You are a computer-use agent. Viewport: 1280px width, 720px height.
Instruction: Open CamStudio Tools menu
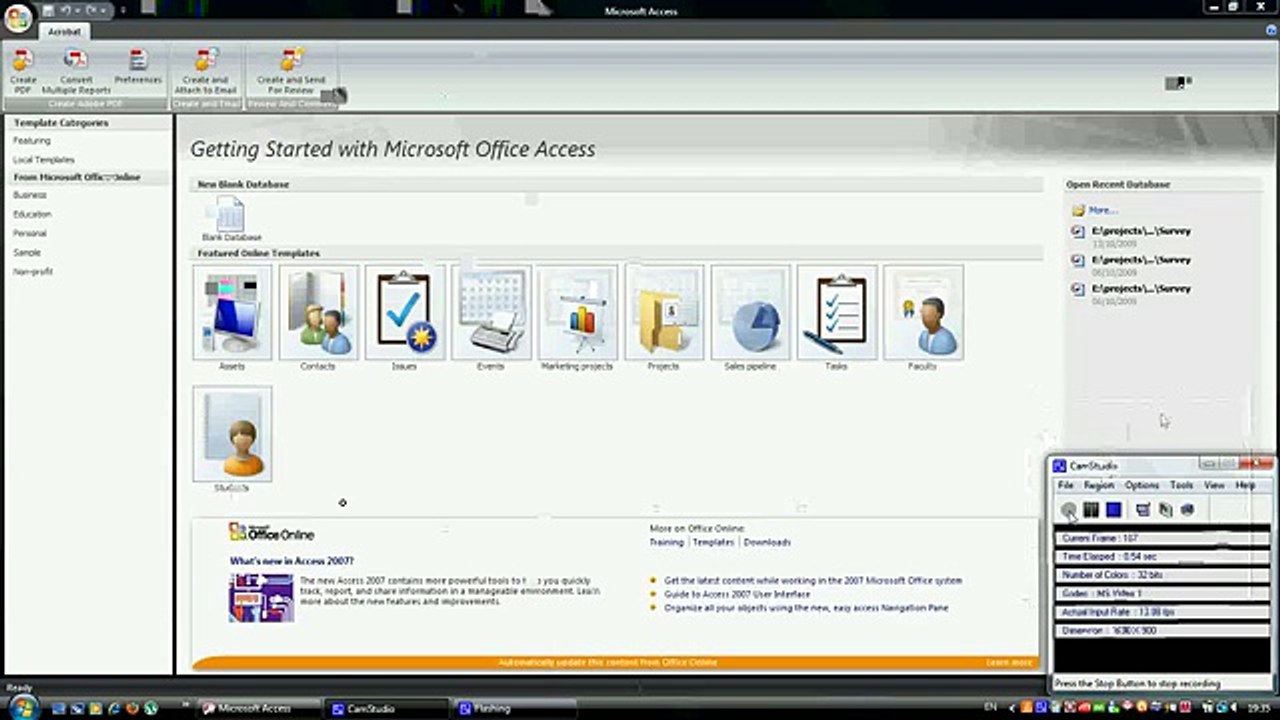[1182, 485]
